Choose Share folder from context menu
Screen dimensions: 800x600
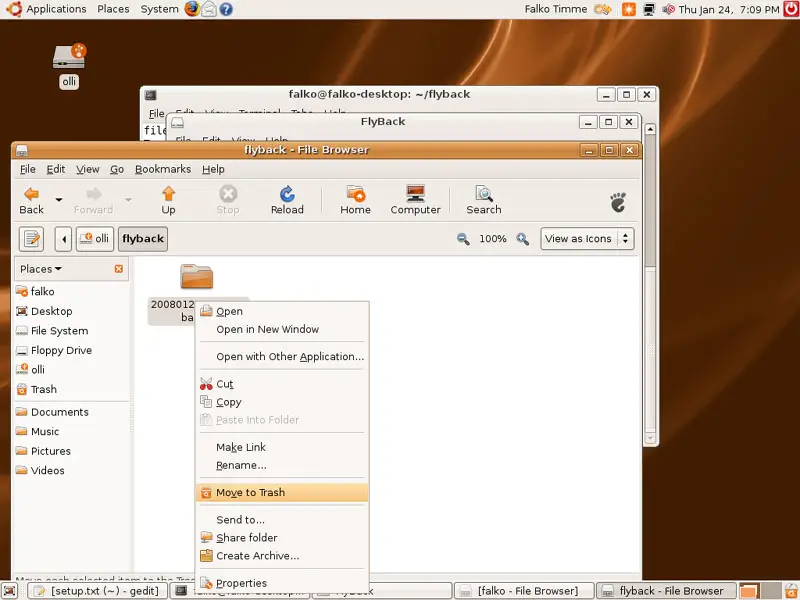point(282,538)
